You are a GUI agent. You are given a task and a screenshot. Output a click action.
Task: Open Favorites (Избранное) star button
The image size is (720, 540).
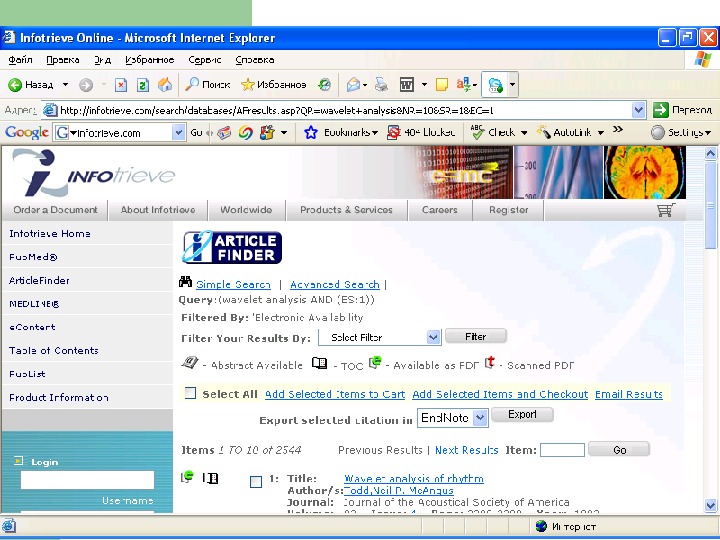click(274, 84)
